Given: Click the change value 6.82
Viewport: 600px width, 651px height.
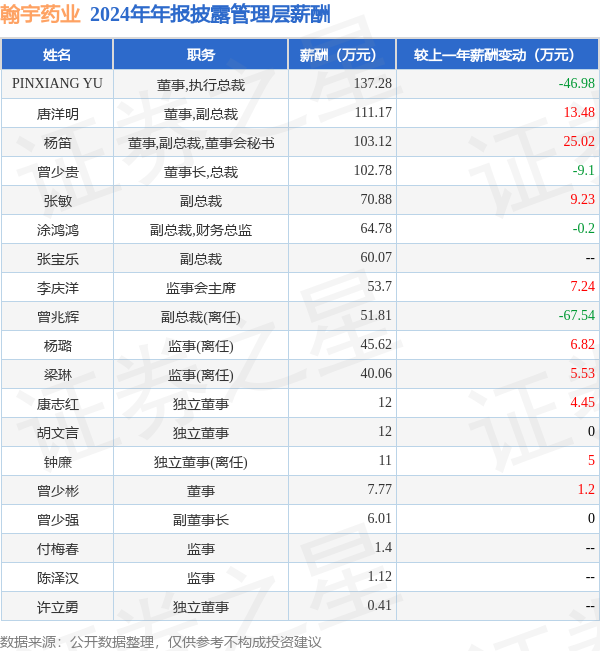Looking at the screenshot, I should tap(582, 344).
